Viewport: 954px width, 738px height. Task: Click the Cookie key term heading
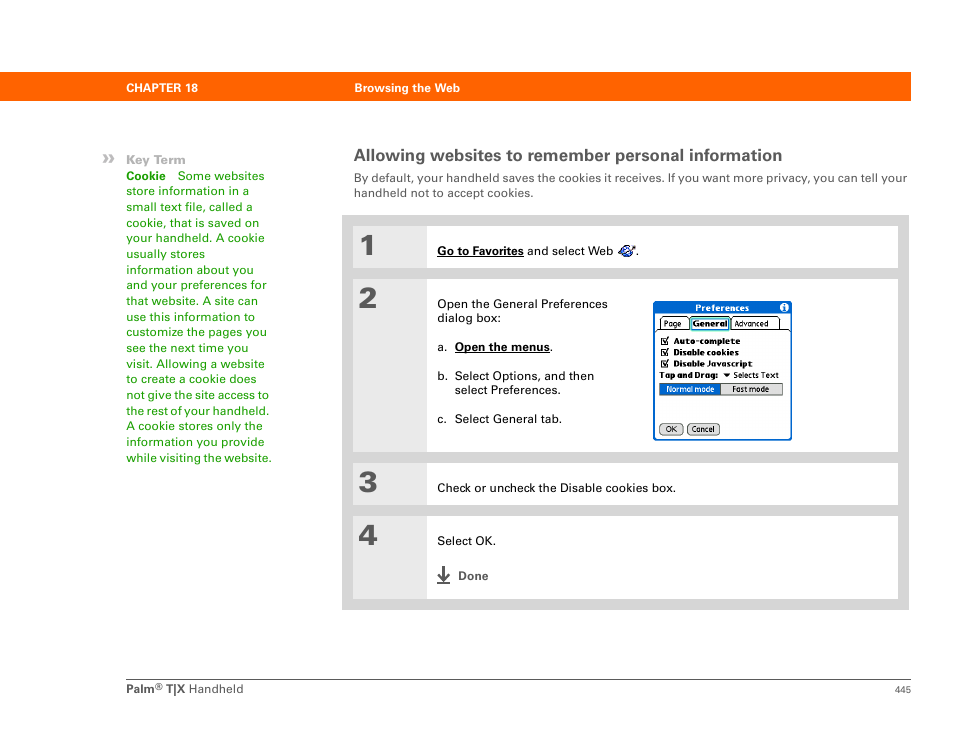click(146, 176)
